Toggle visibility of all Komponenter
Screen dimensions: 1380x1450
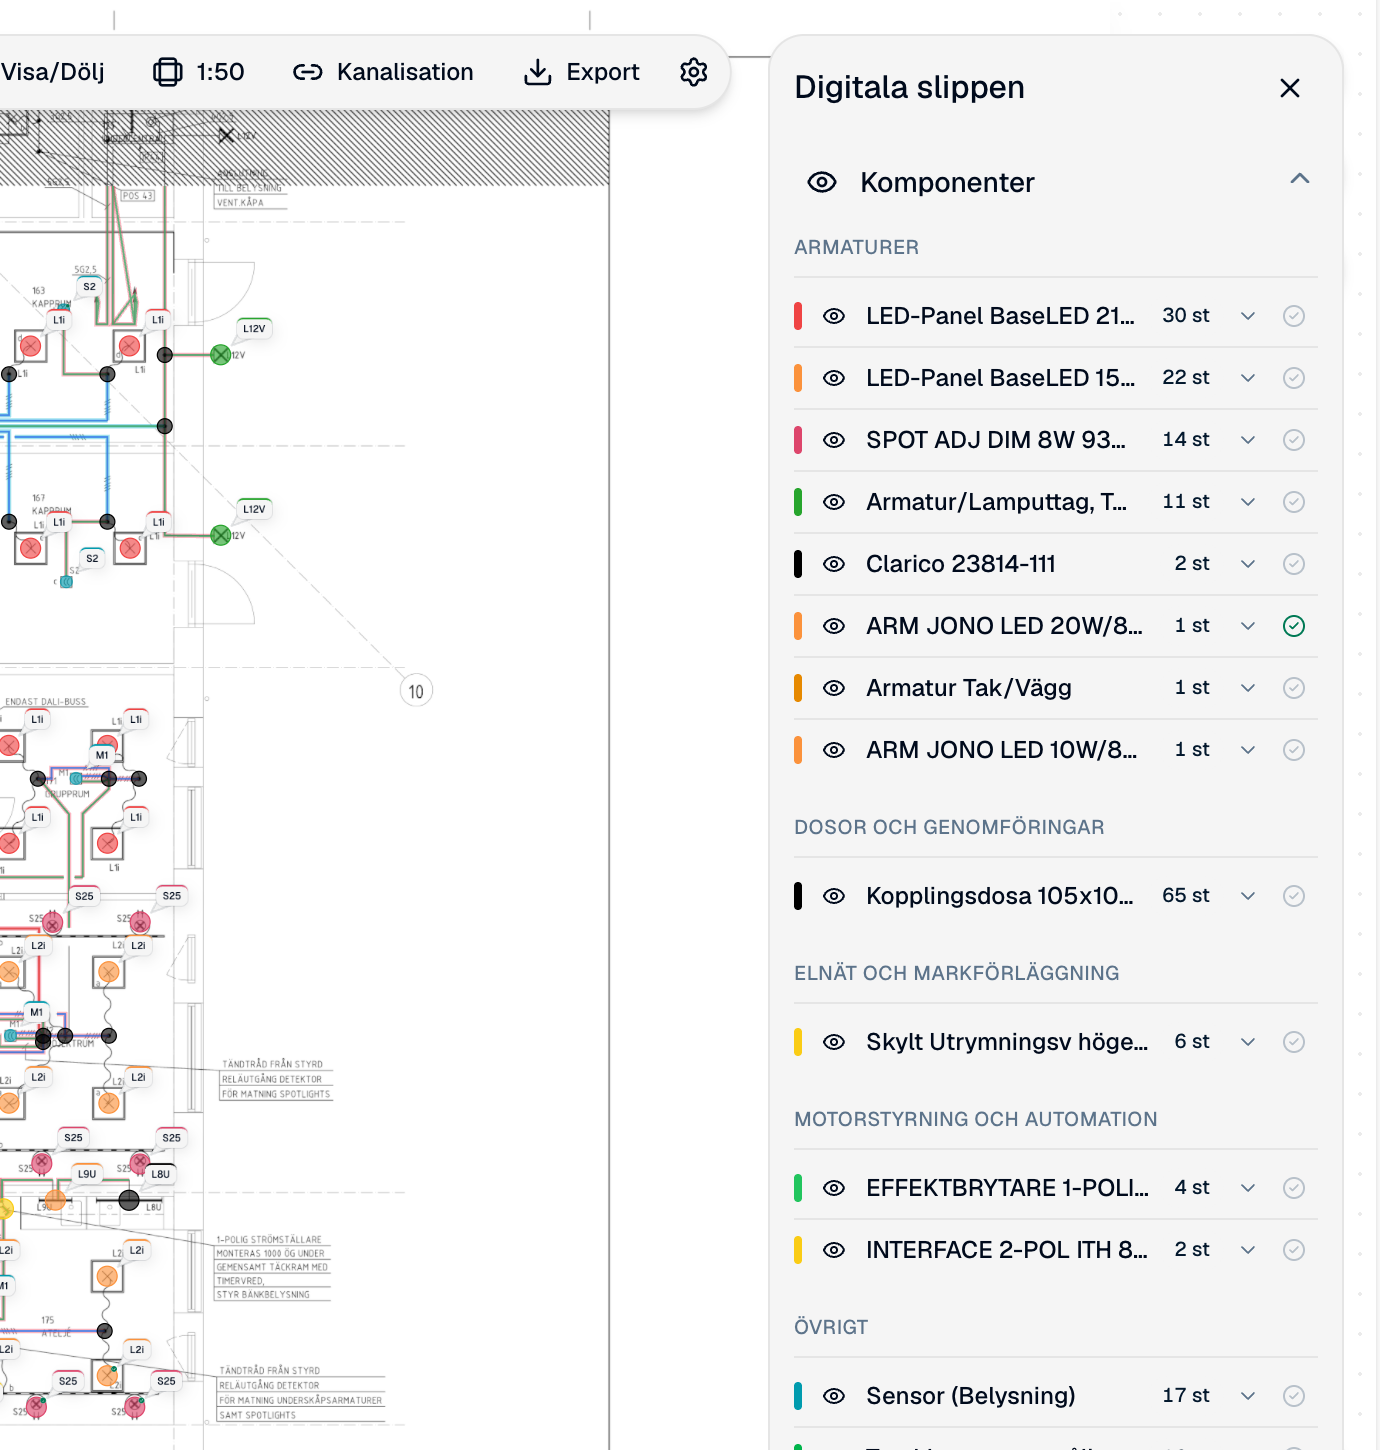(822, 182)
